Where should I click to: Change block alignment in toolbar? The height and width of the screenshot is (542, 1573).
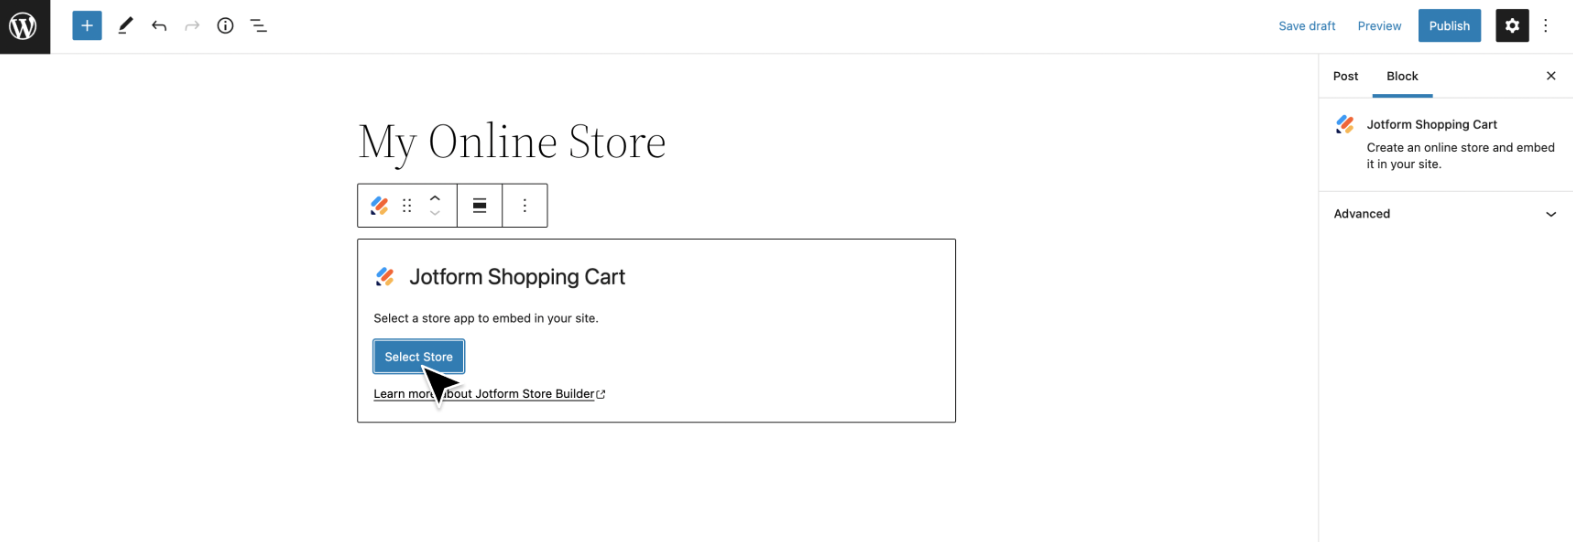coord(480,206)
